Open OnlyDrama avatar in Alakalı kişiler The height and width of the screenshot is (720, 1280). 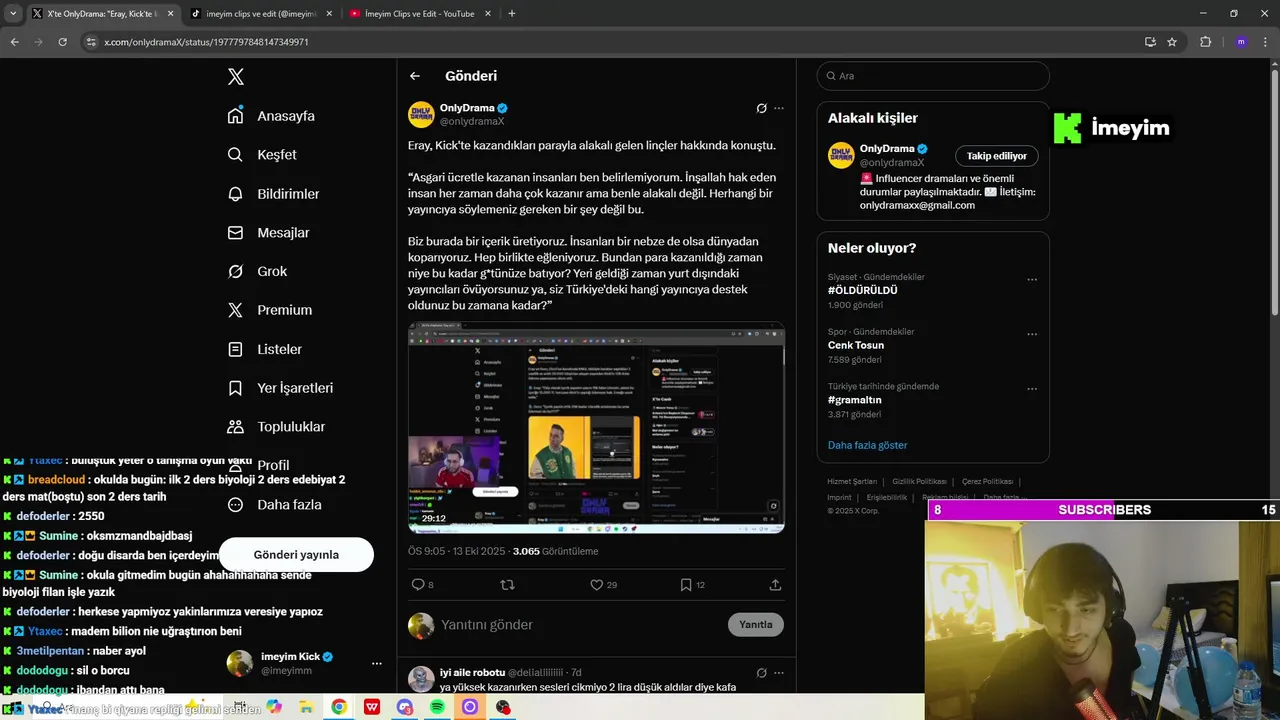[841, 155]
